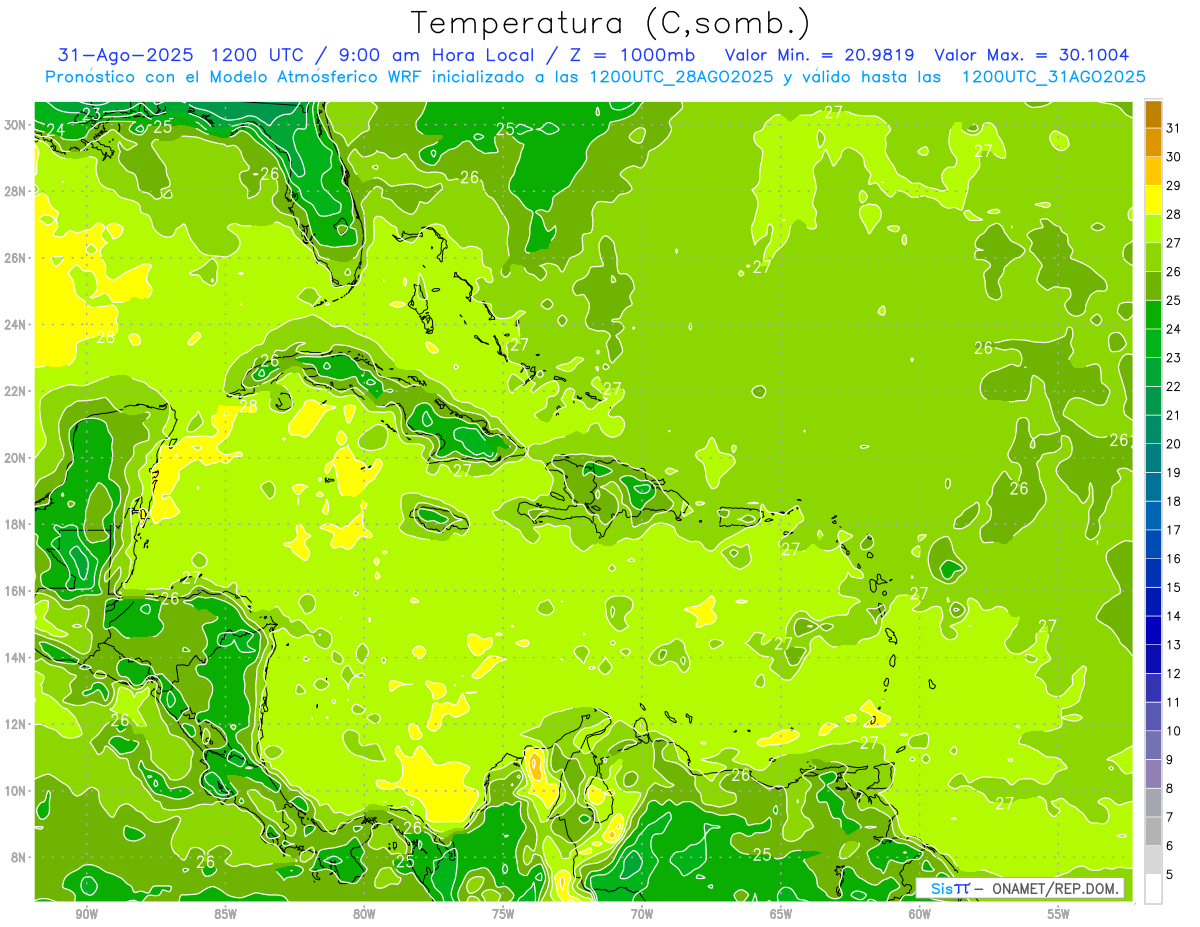Click the 65W longitude label
1200x927 pixels.
781,915
